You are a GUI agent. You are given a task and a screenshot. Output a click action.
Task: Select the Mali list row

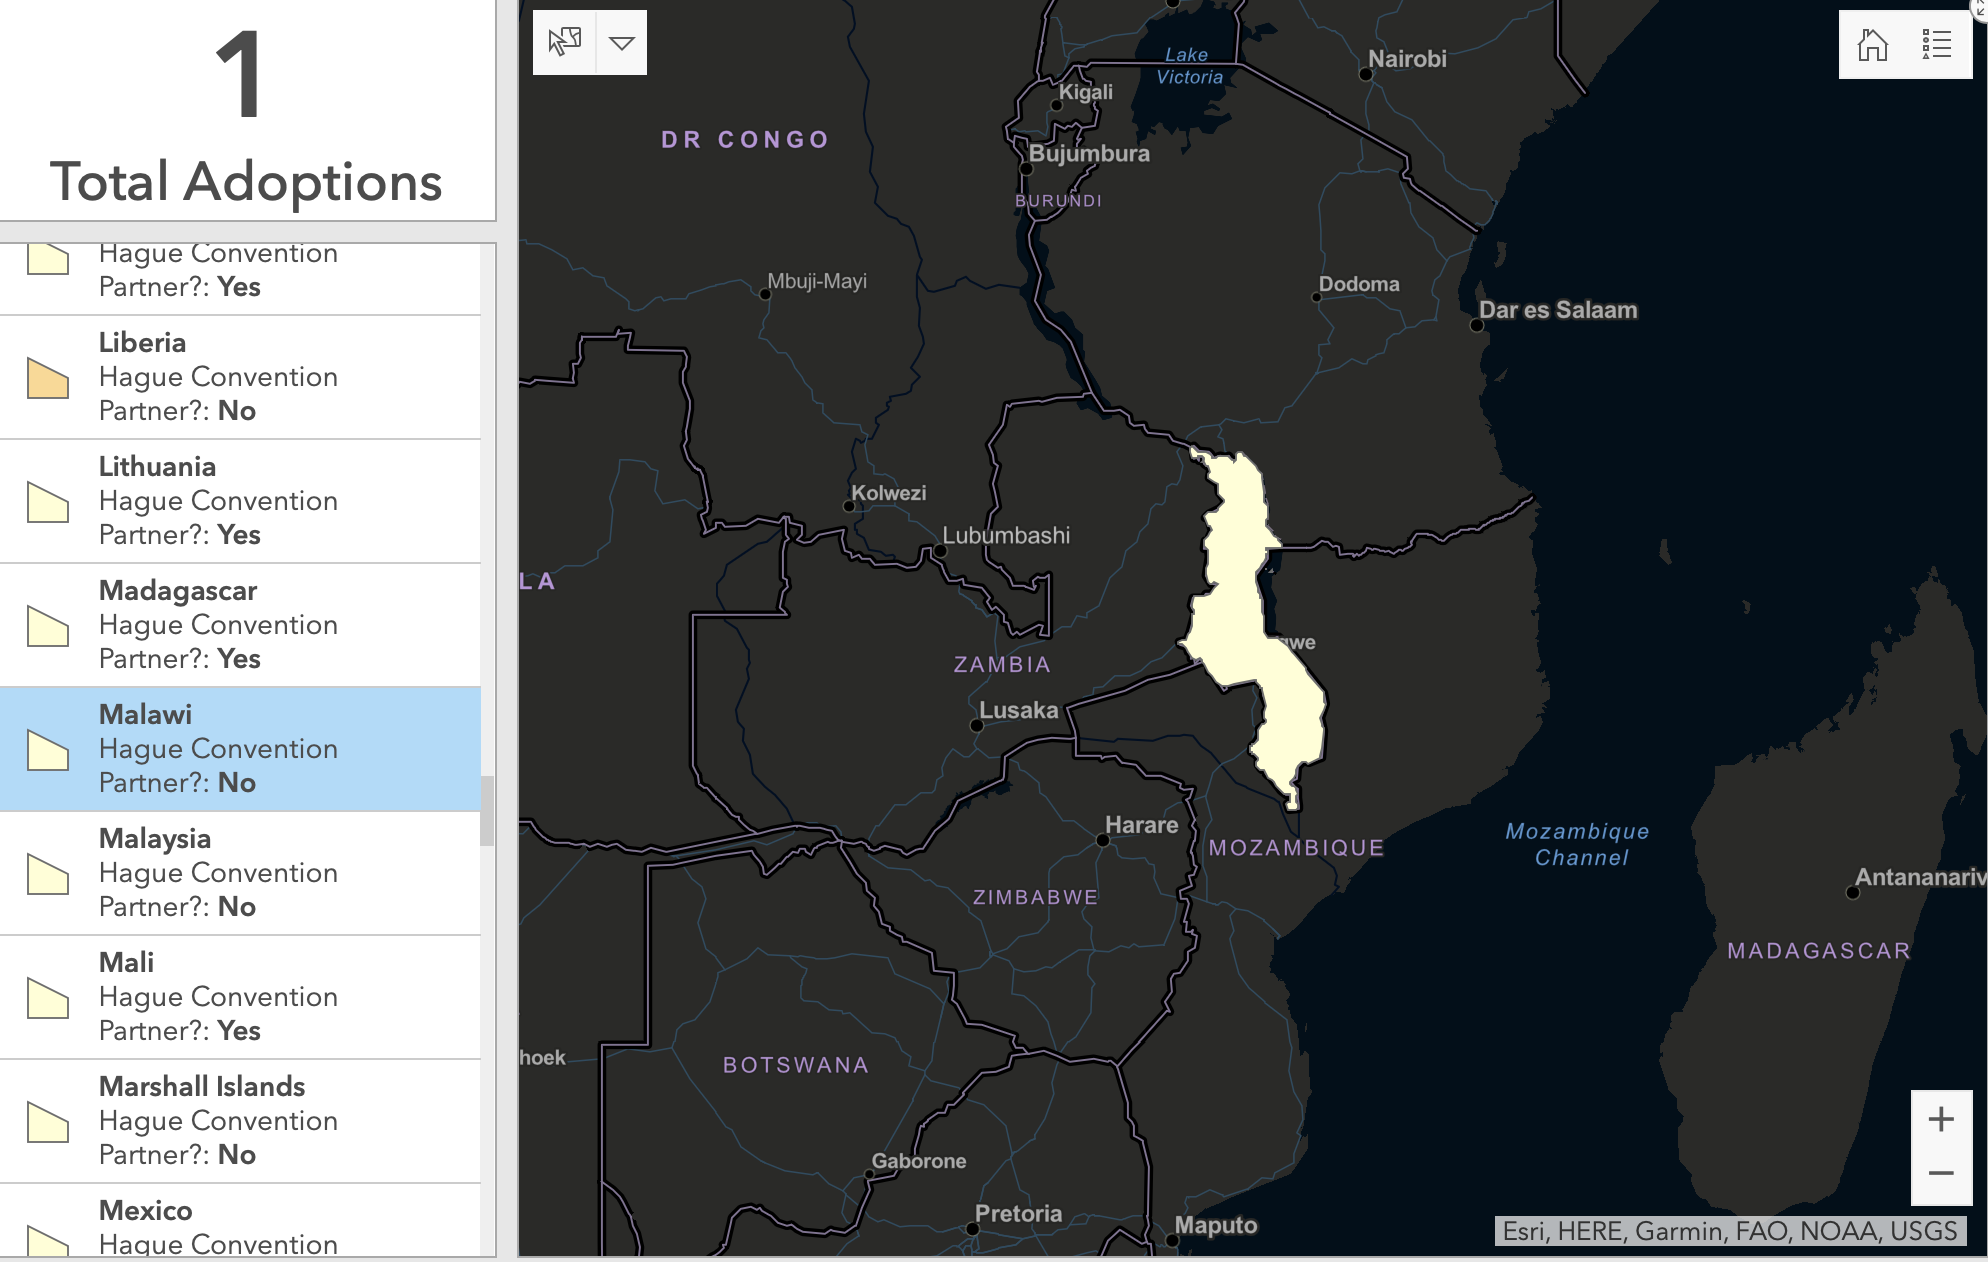(x=240, y=997)
